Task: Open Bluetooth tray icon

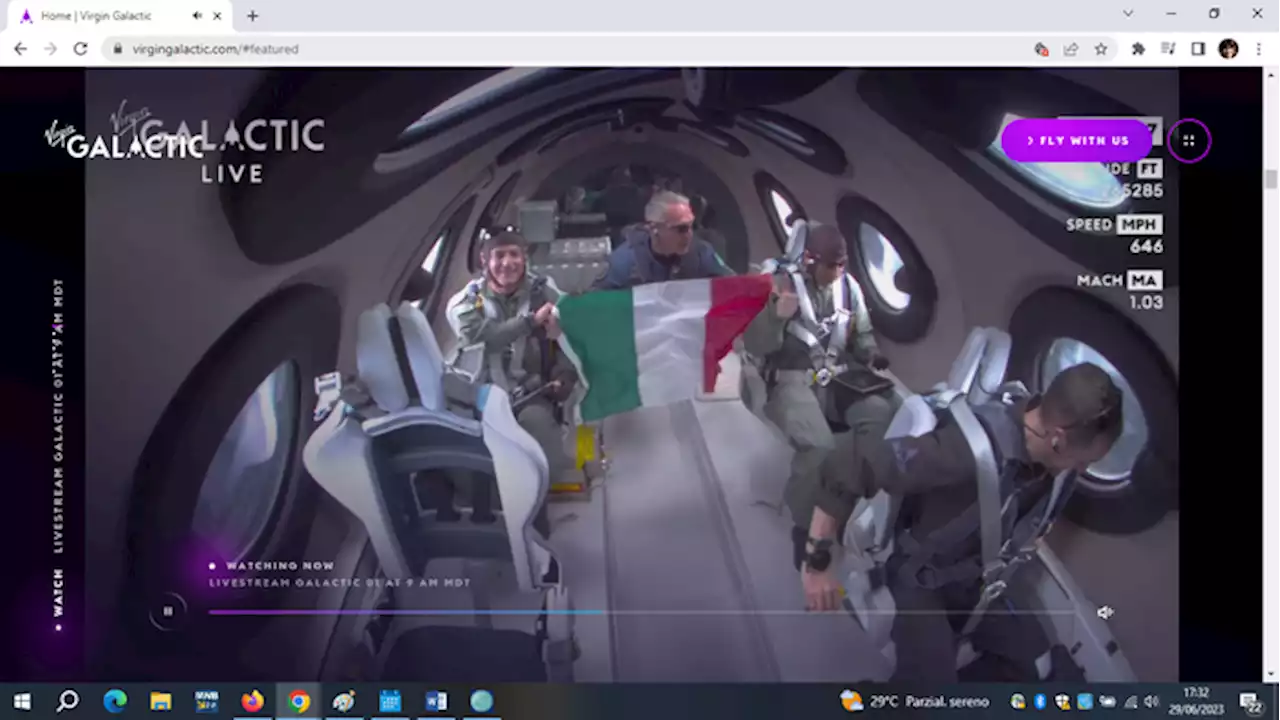Action: [1040, 702]
